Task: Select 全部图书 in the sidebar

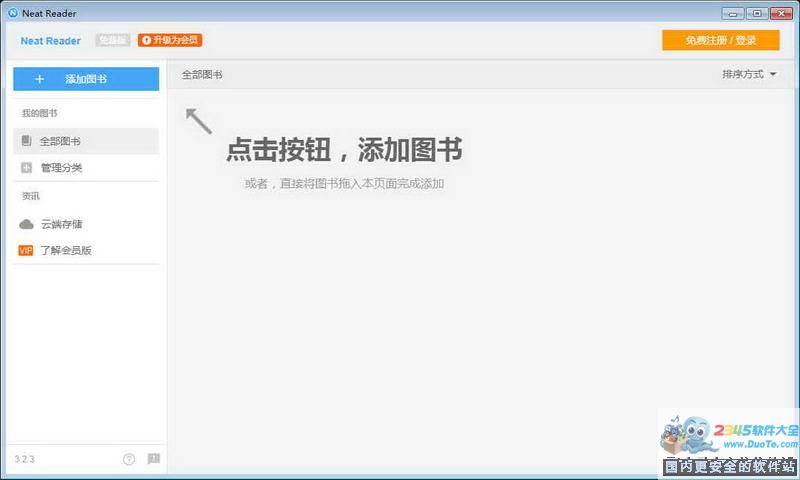Action: coord(61,141)
